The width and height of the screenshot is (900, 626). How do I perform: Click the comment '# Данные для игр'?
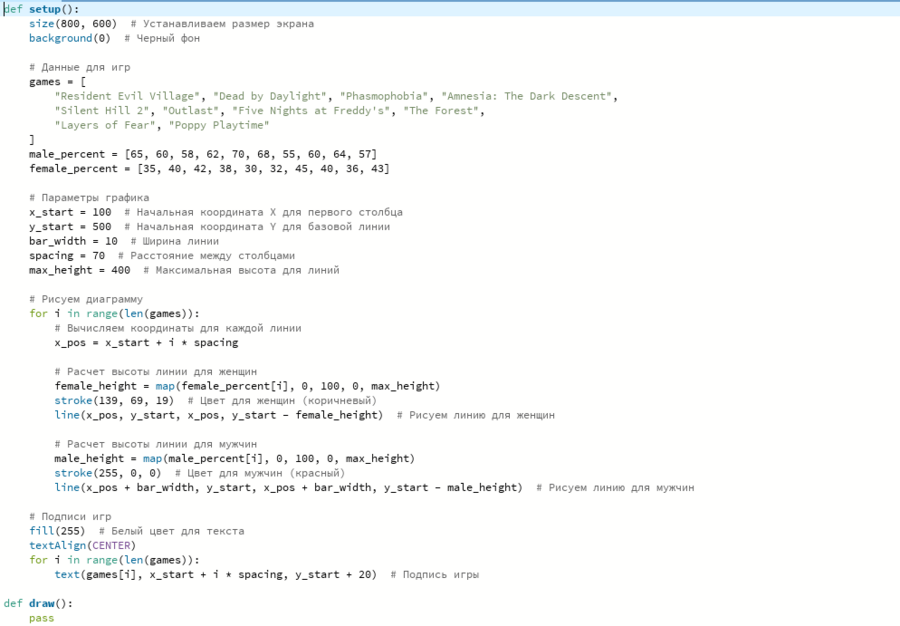pyautogui.click(x=80, y=67)
